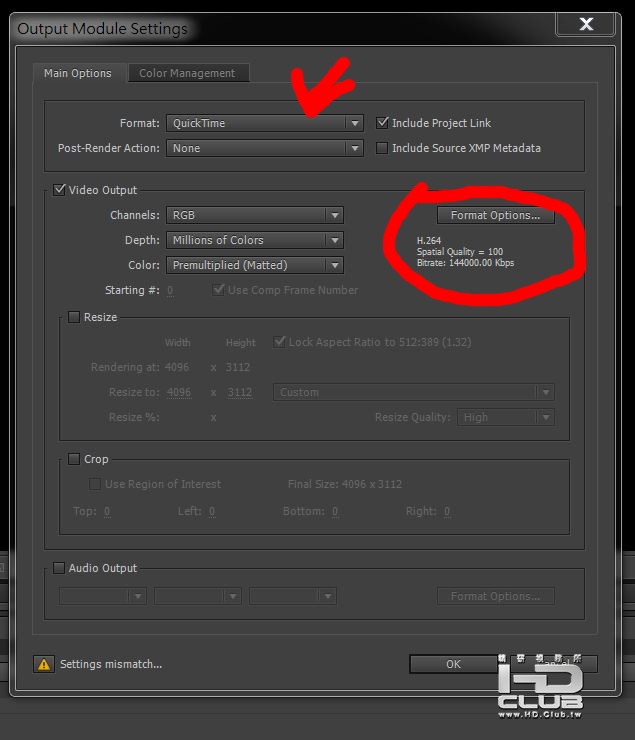Open the Post-Render Action dropdown

click(x=264, y=148)
